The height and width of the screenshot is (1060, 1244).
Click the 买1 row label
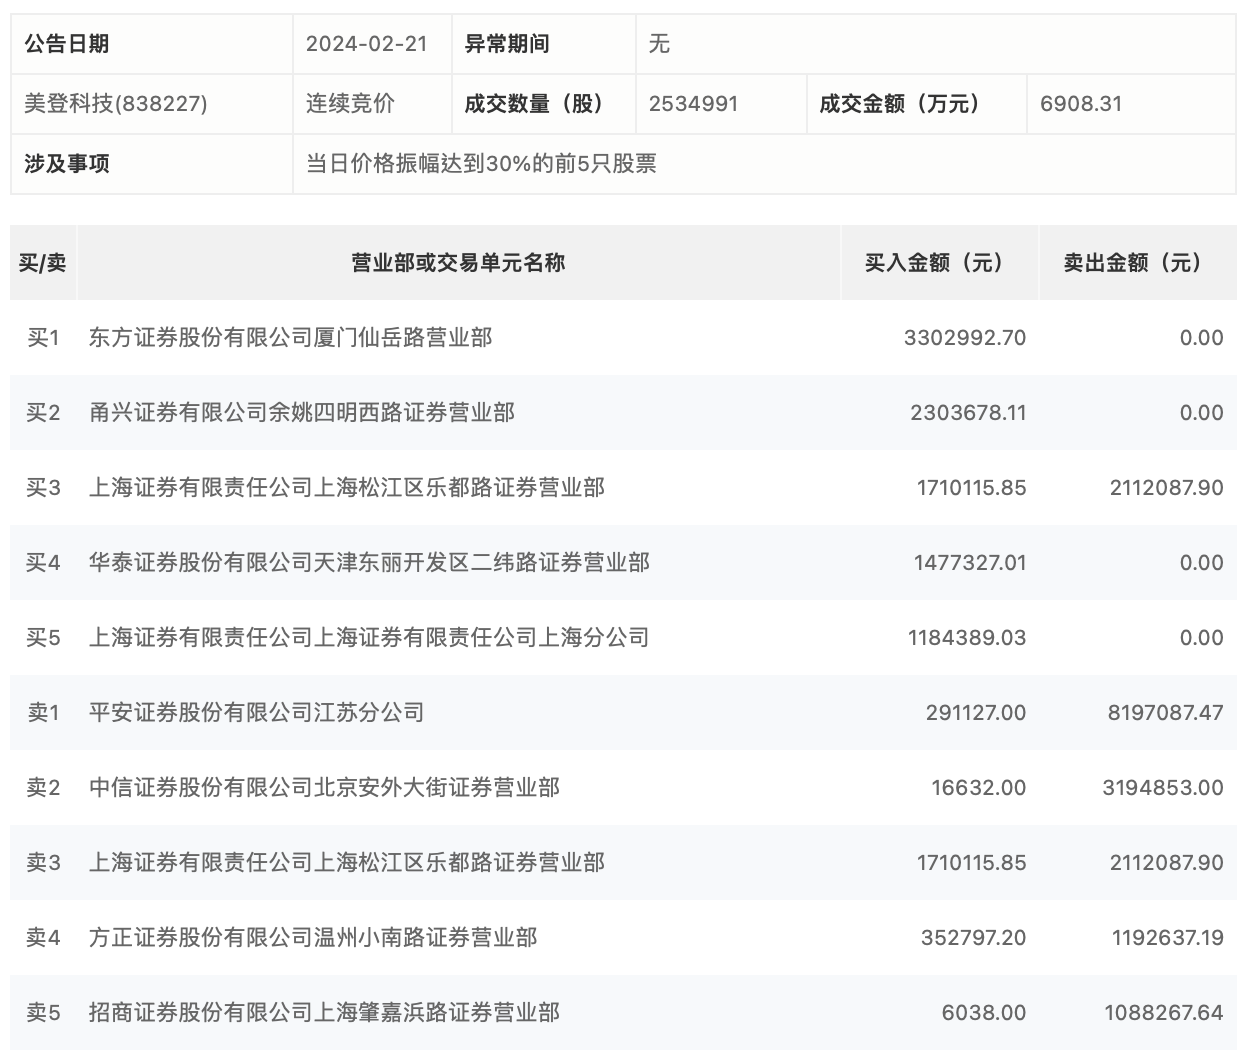pos(43,338)
